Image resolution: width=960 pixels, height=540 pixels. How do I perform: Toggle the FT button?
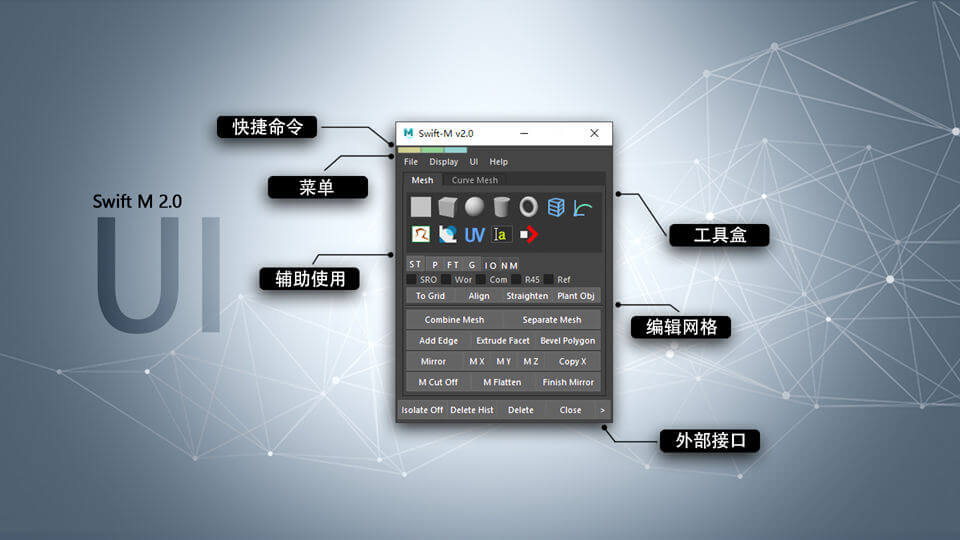point(452,264)
